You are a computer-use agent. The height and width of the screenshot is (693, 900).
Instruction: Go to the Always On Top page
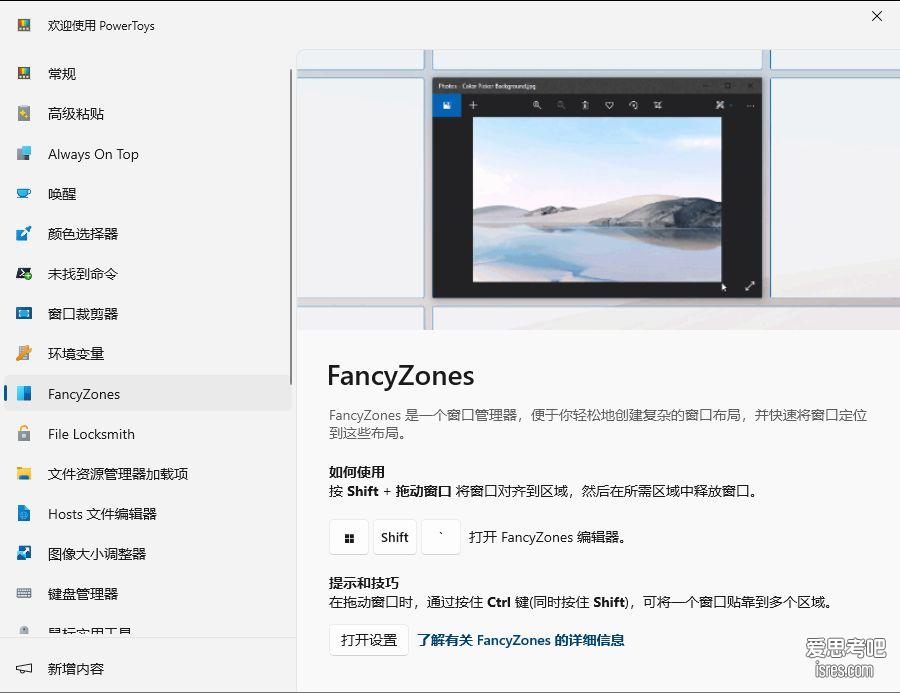[148, 154]
